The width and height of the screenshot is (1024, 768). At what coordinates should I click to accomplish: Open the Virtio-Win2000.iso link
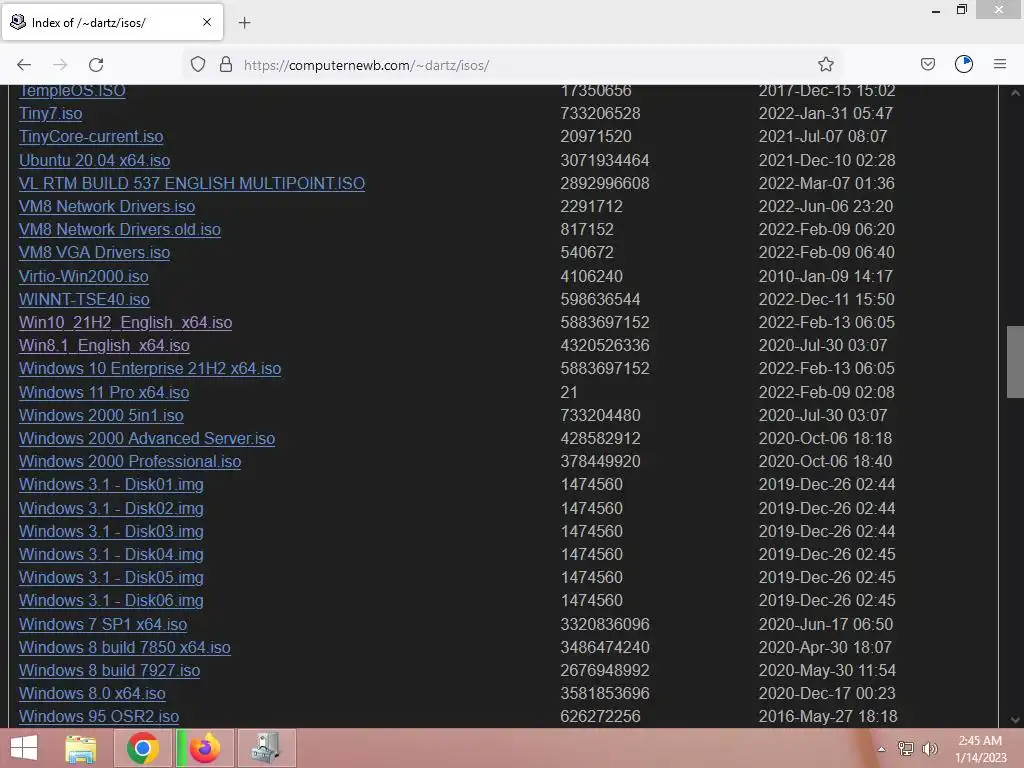coord(84,276)
